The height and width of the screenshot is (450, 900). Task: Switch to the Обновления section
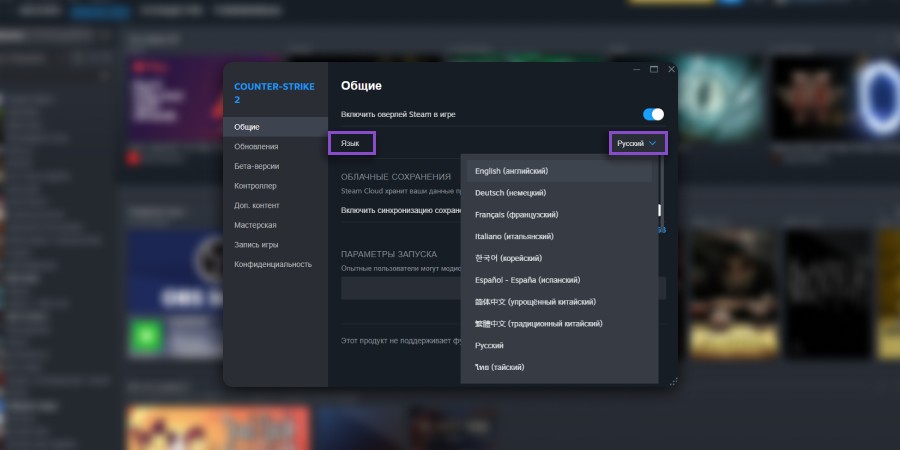pyautogui.click(x=276, y=146)
